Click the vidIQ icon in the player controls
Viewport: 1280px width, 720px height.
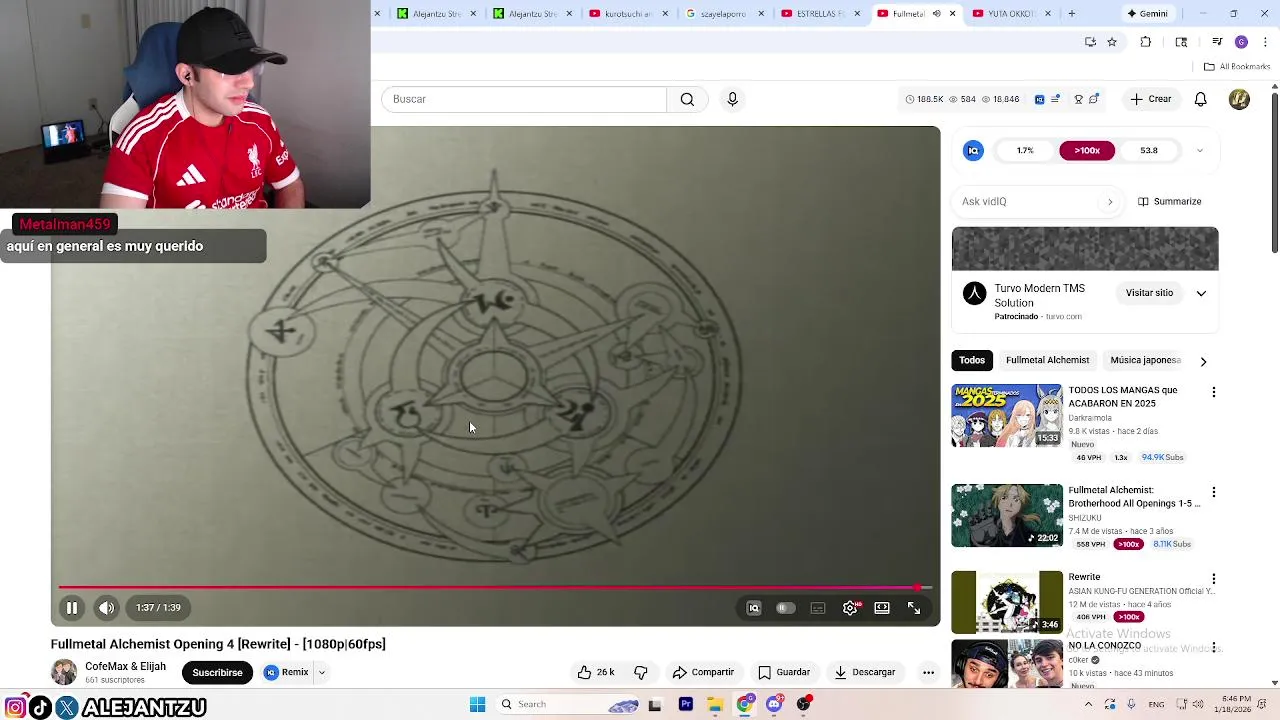click(754, 608)
